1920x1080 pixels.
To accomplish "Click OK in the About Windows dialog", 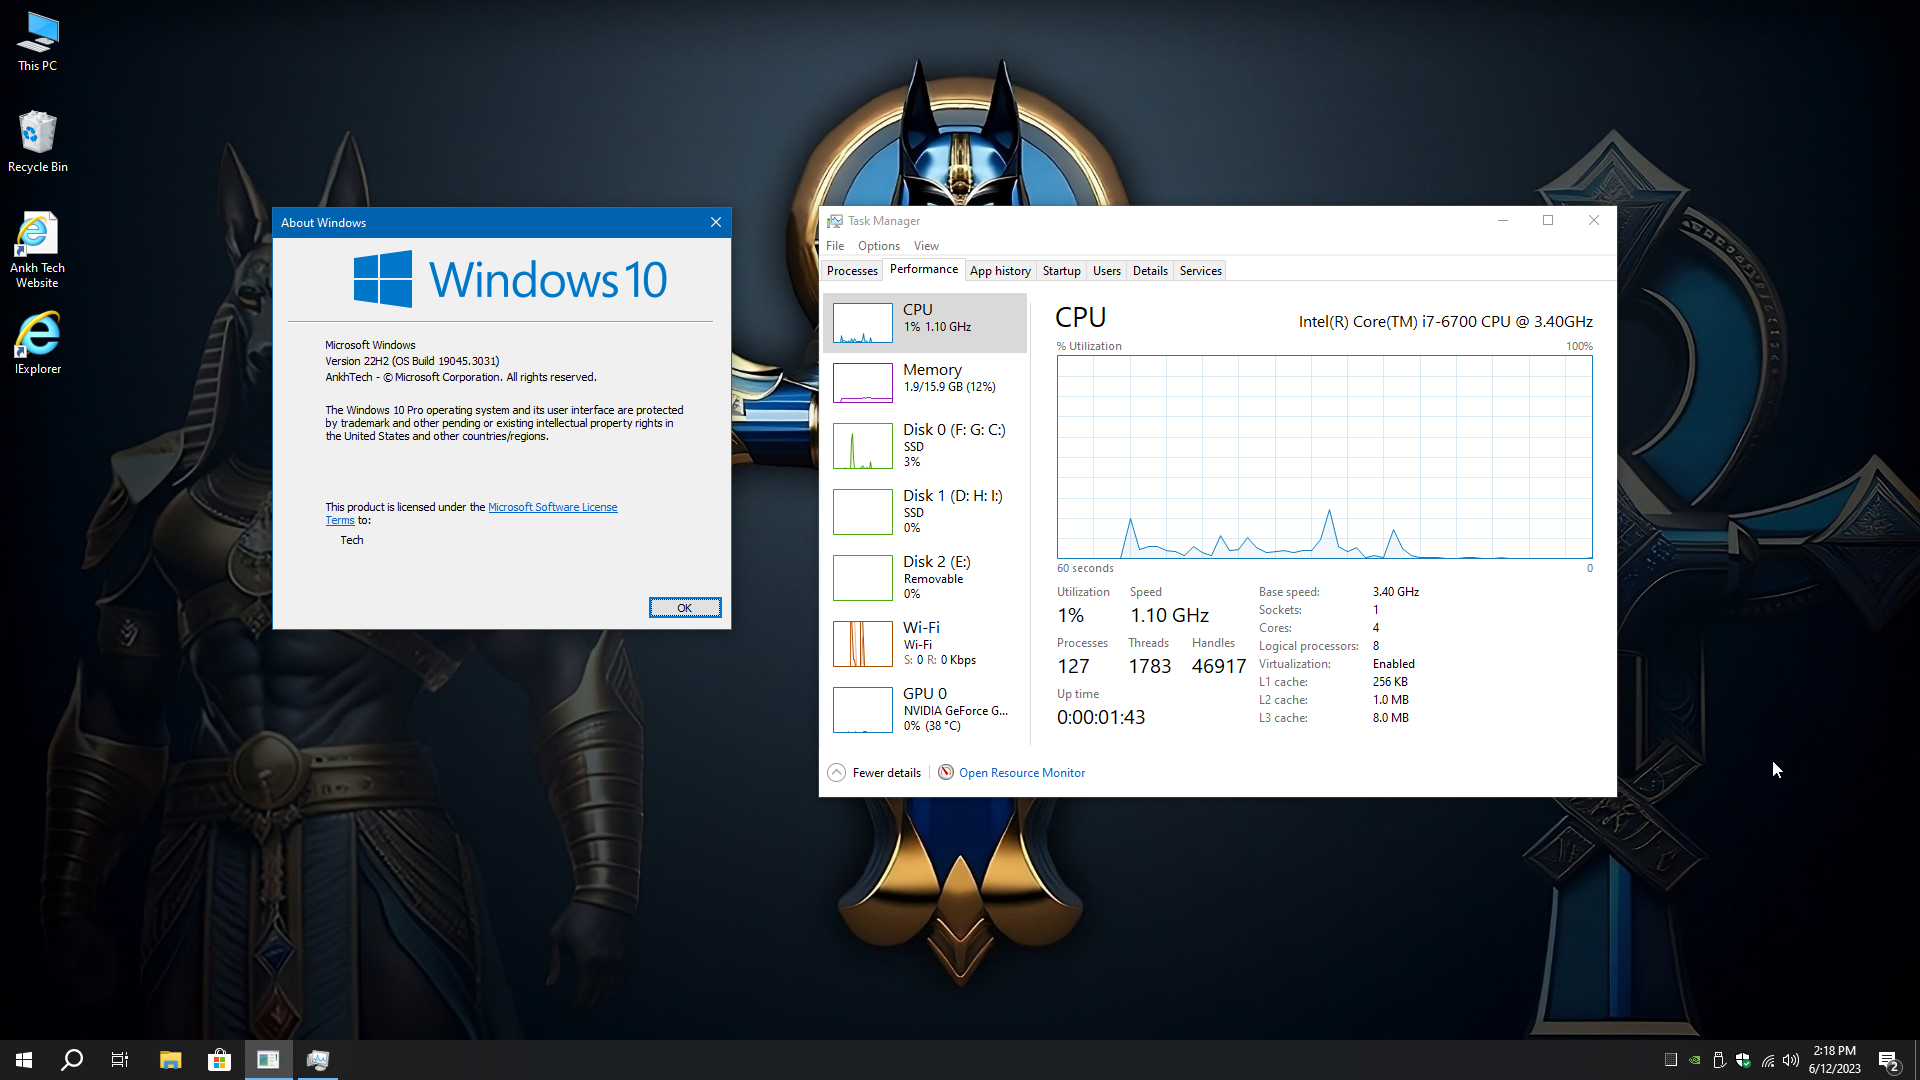I will point(685,608).
